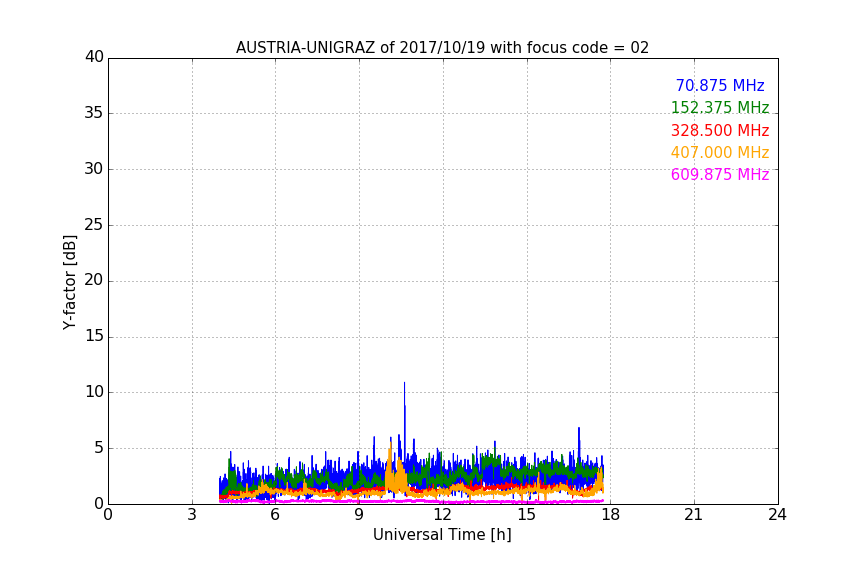
Task: Click the y-axis tick value 40
Action: [94, 57]
